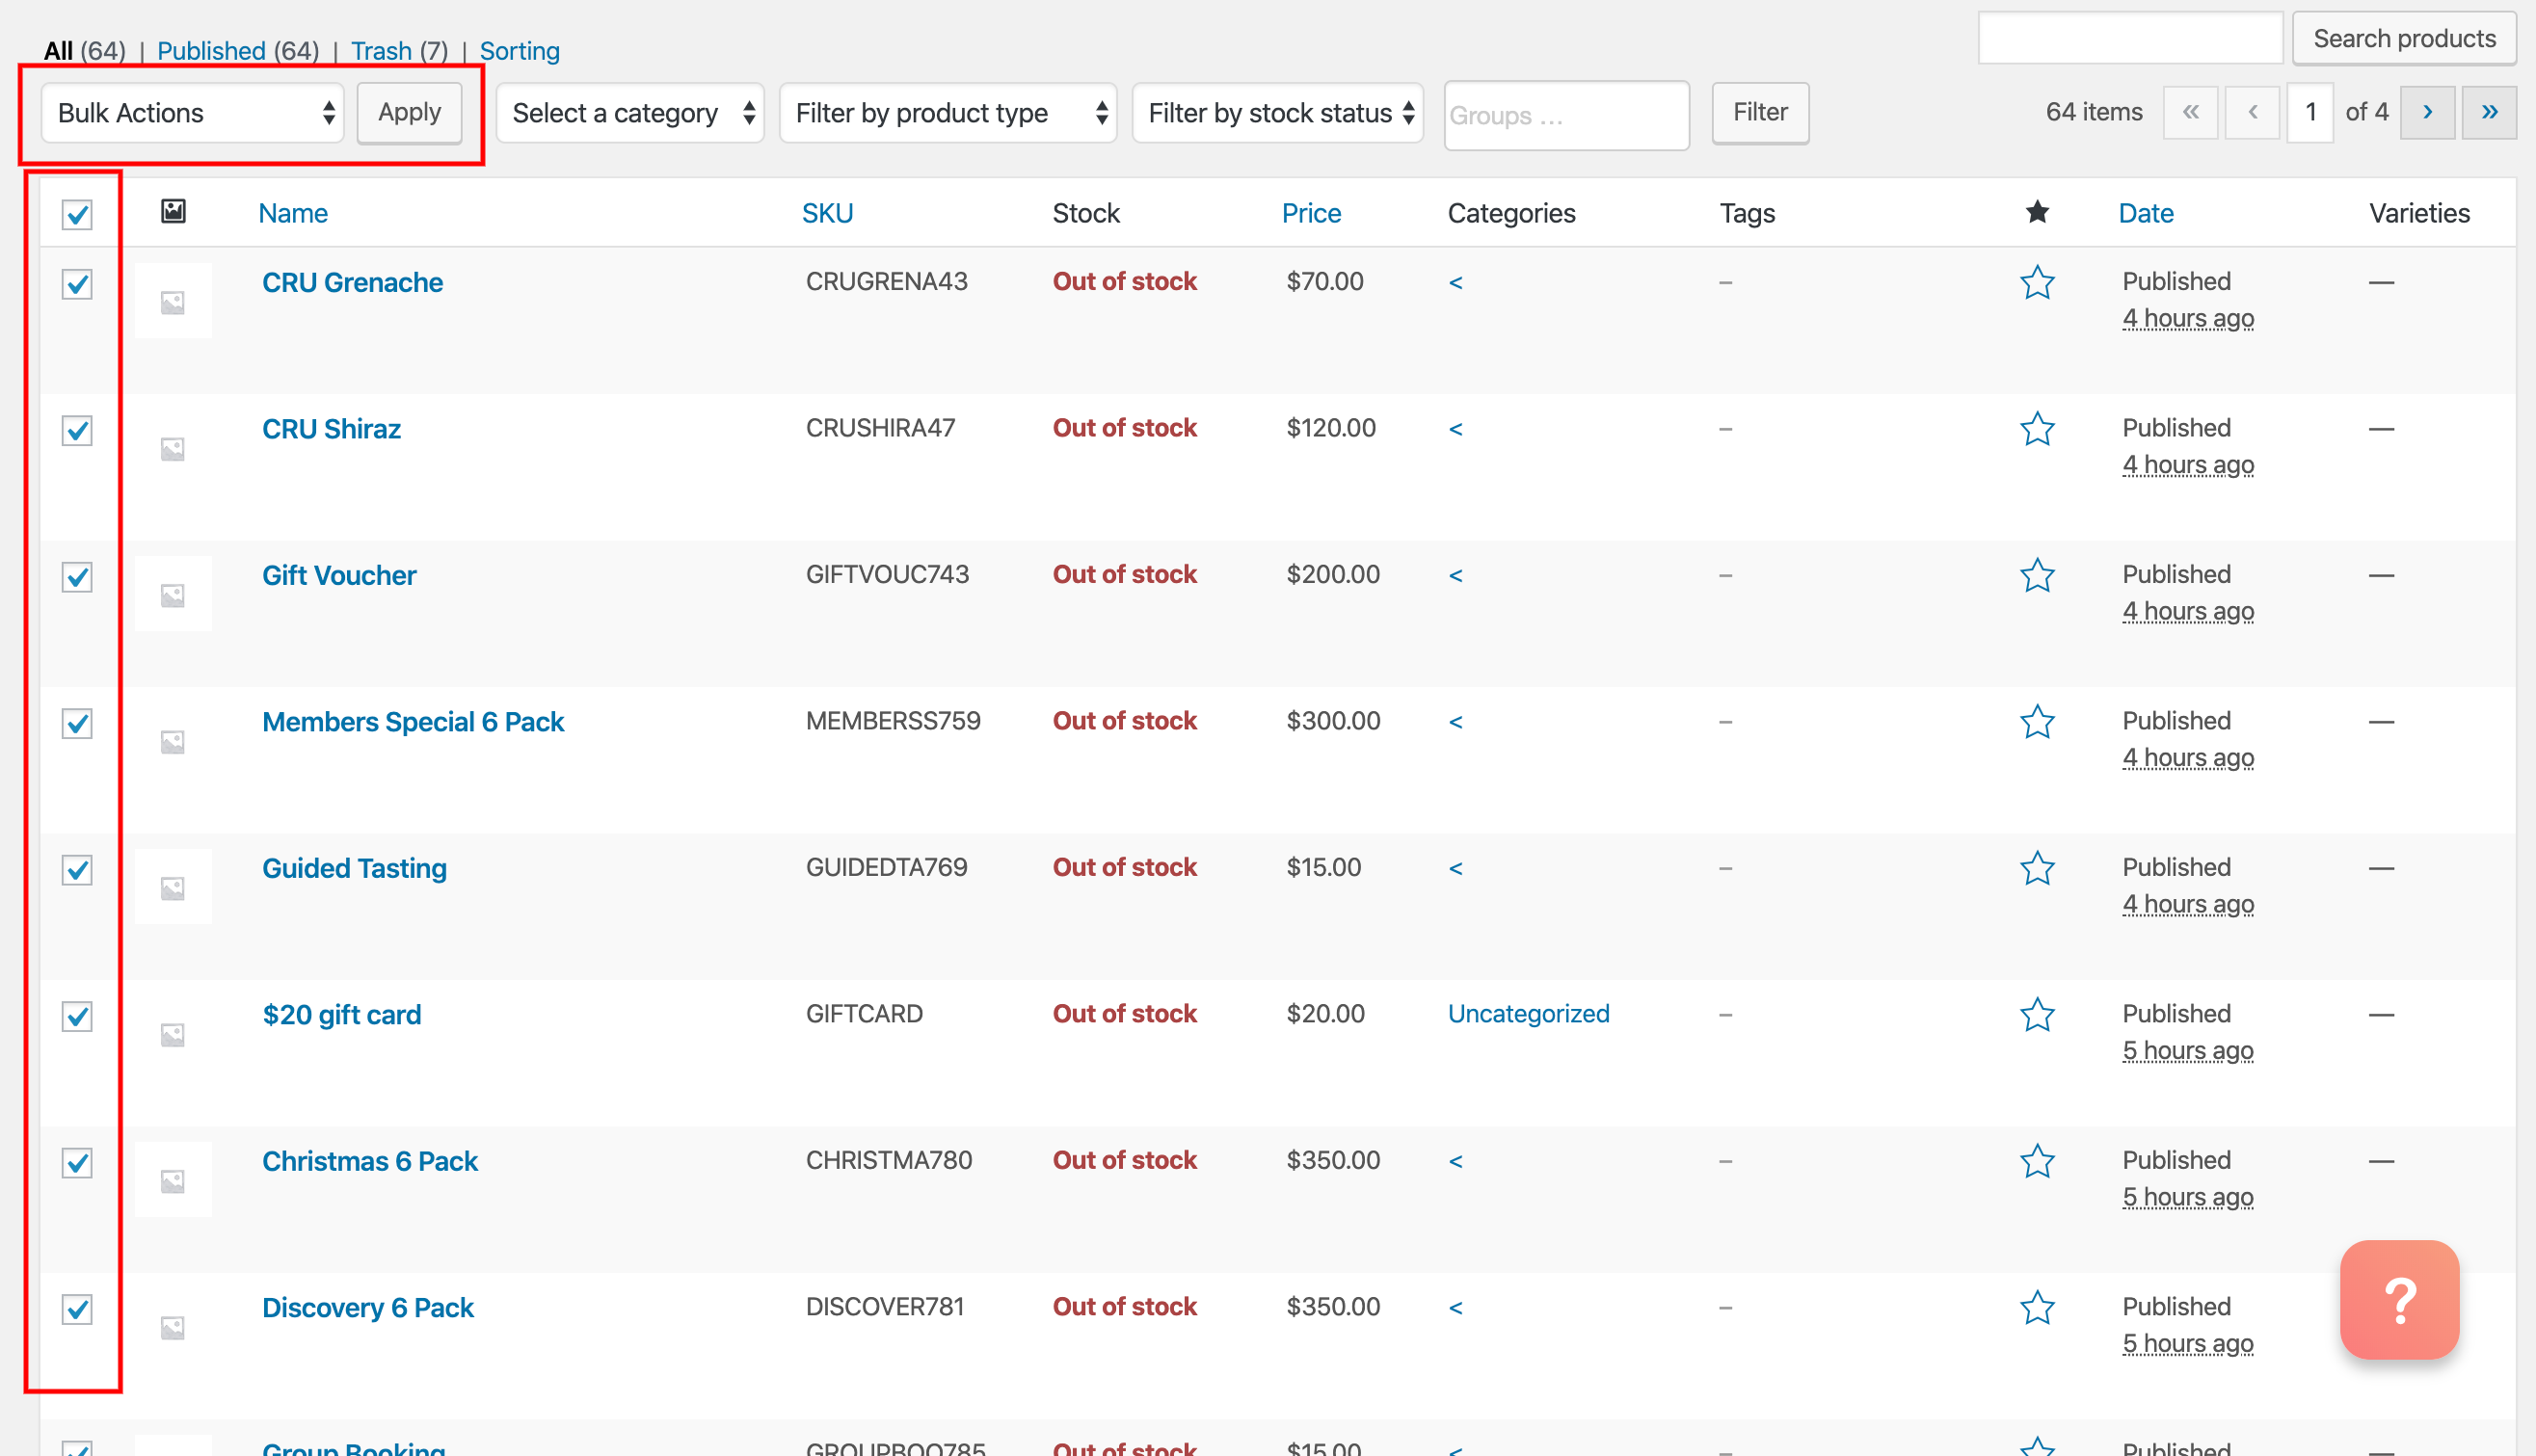Screen dimensions: 2536x1456
Task: Open Filter by stock status dropdown
Action: (1278, 113)
